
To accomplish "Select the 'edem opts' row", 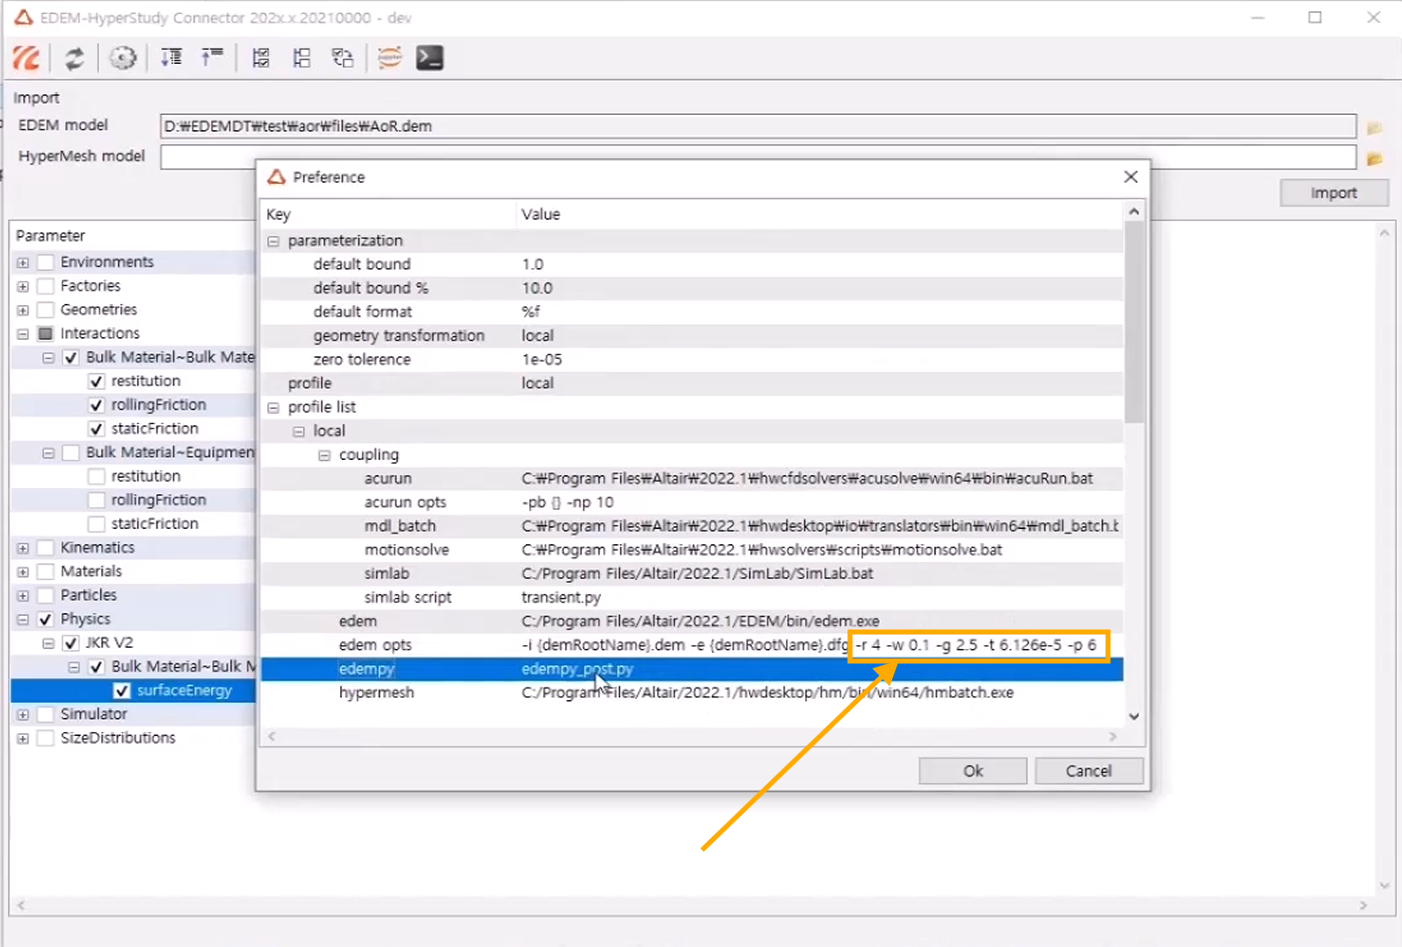I will click(692, 645).
